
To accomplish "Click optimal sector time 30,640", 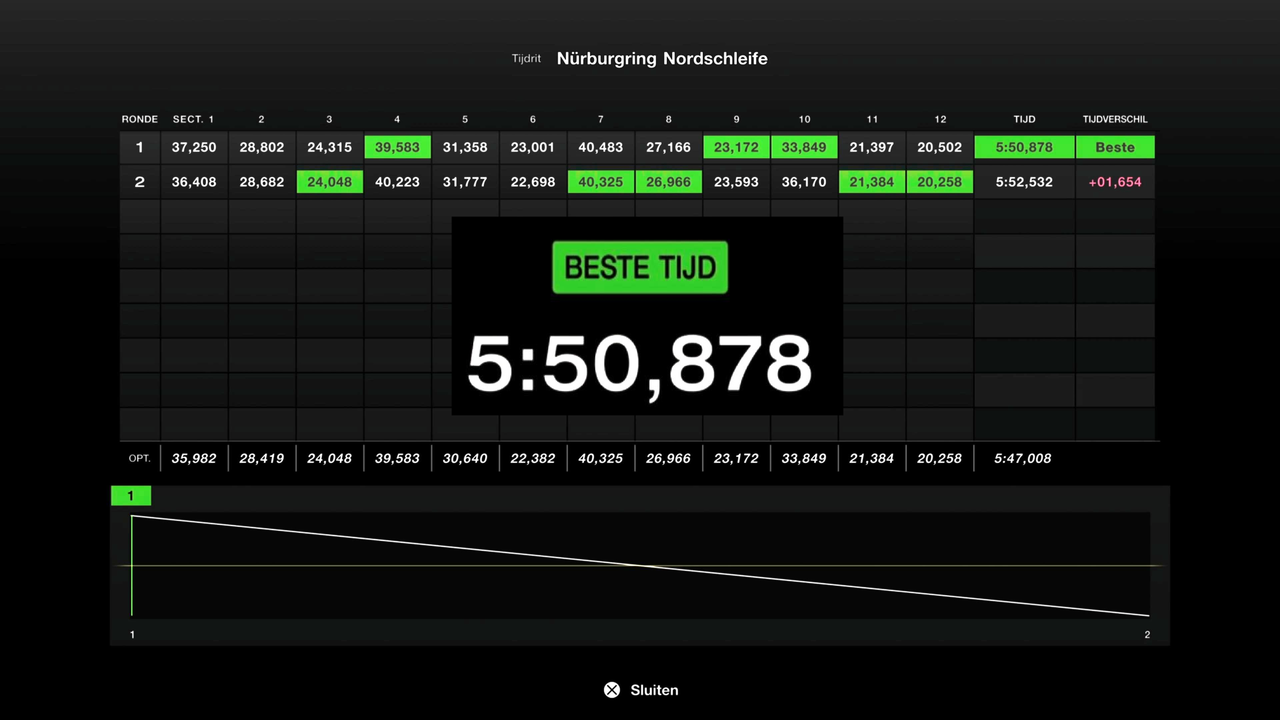I will [465, 458].
